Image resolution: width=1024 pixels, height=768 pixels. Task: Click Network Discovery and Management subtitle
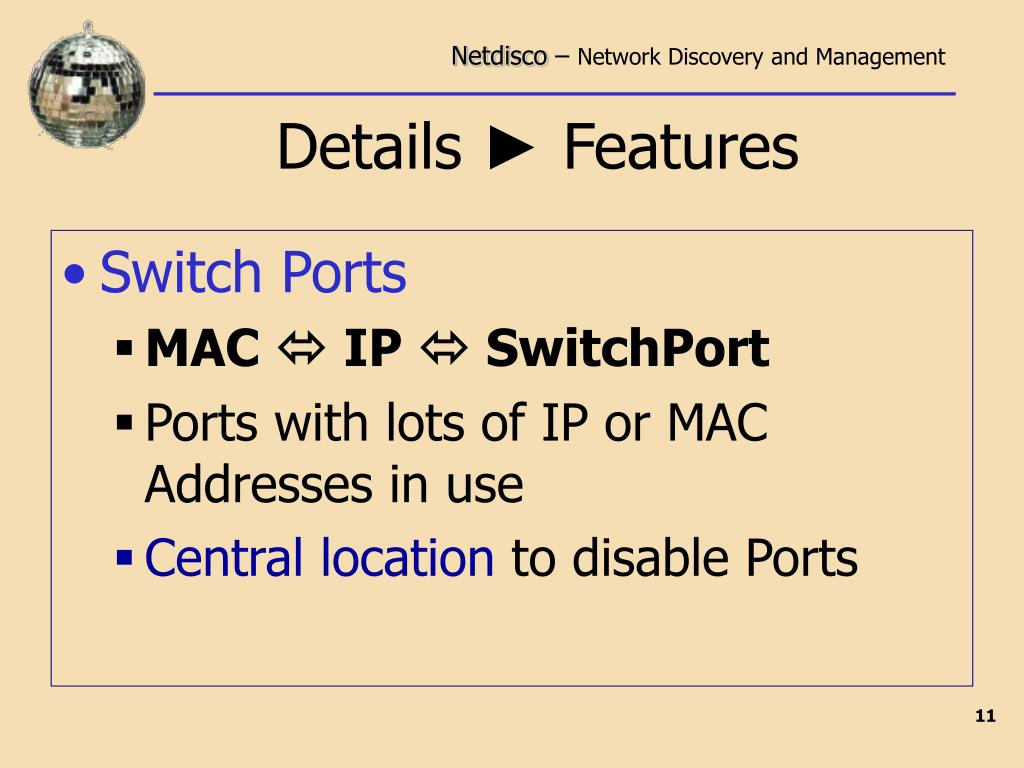(x=761, y=57)
